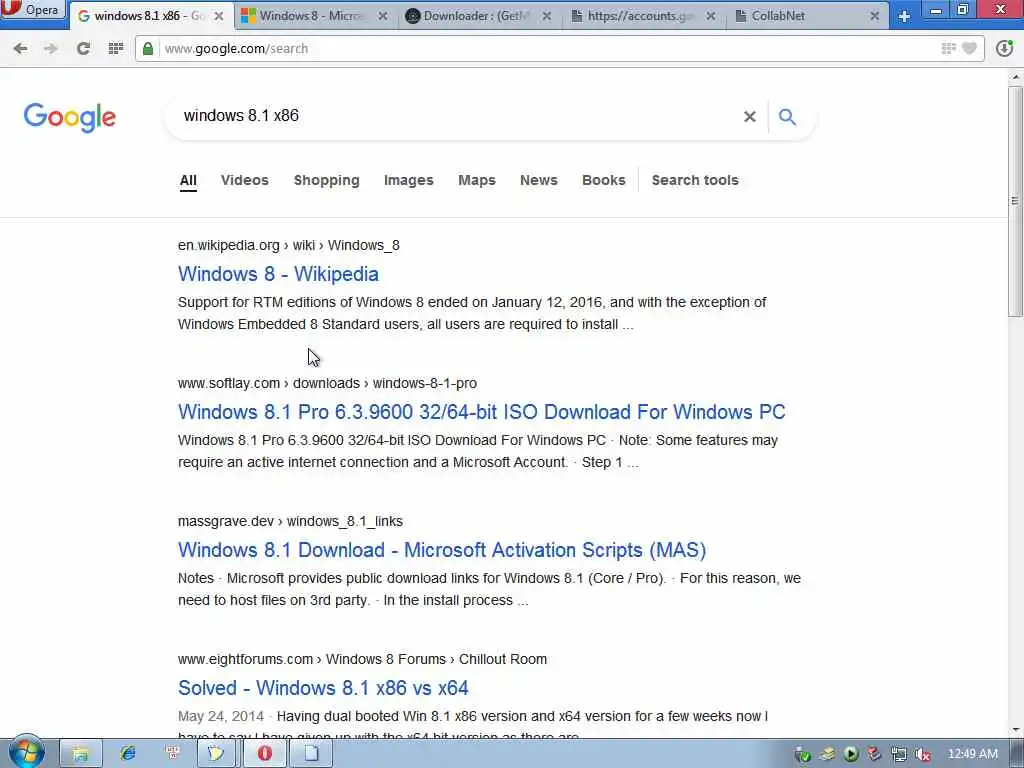Close the Downloader tab
Screen dimensions: 1024x768
(547, 16)
